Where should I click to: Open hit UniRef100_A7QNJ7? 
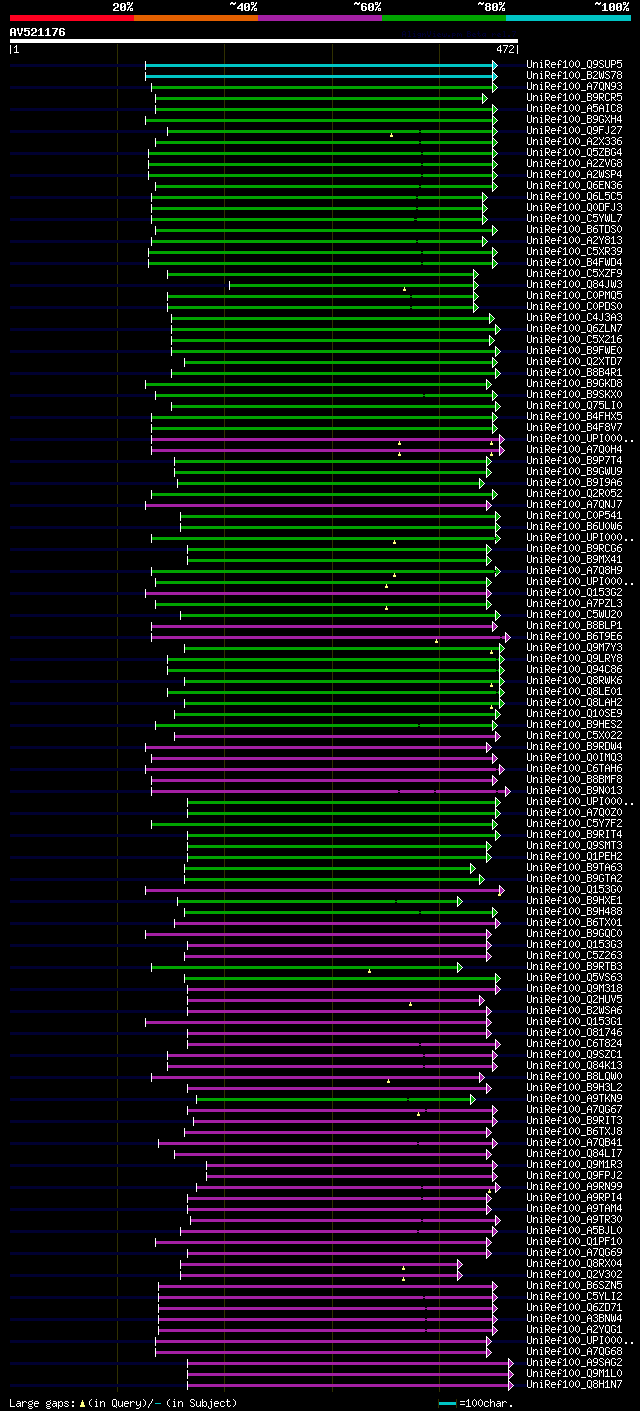click(574, 505)
